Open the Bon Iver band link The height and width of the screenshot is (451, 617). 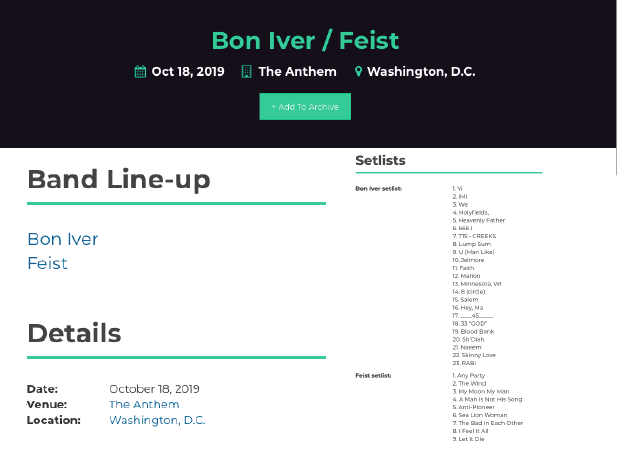click(x=62, y=239)
